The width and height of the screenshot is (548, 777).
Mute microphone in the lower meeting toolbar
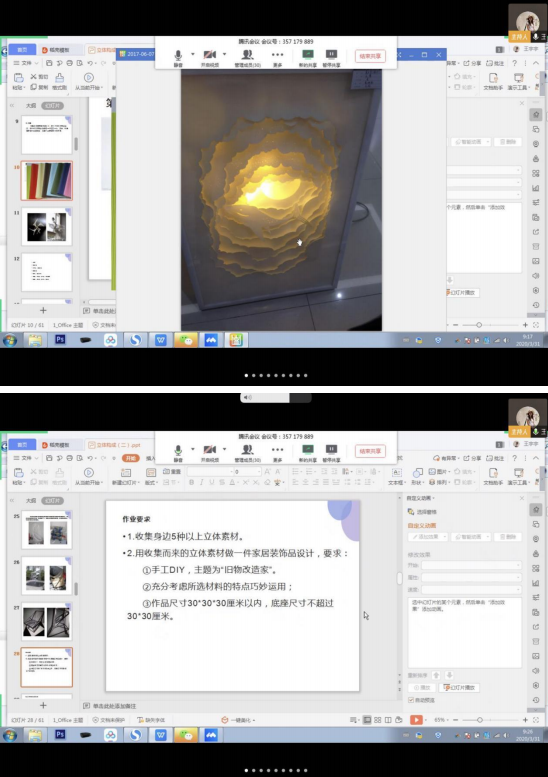(178, 452)
